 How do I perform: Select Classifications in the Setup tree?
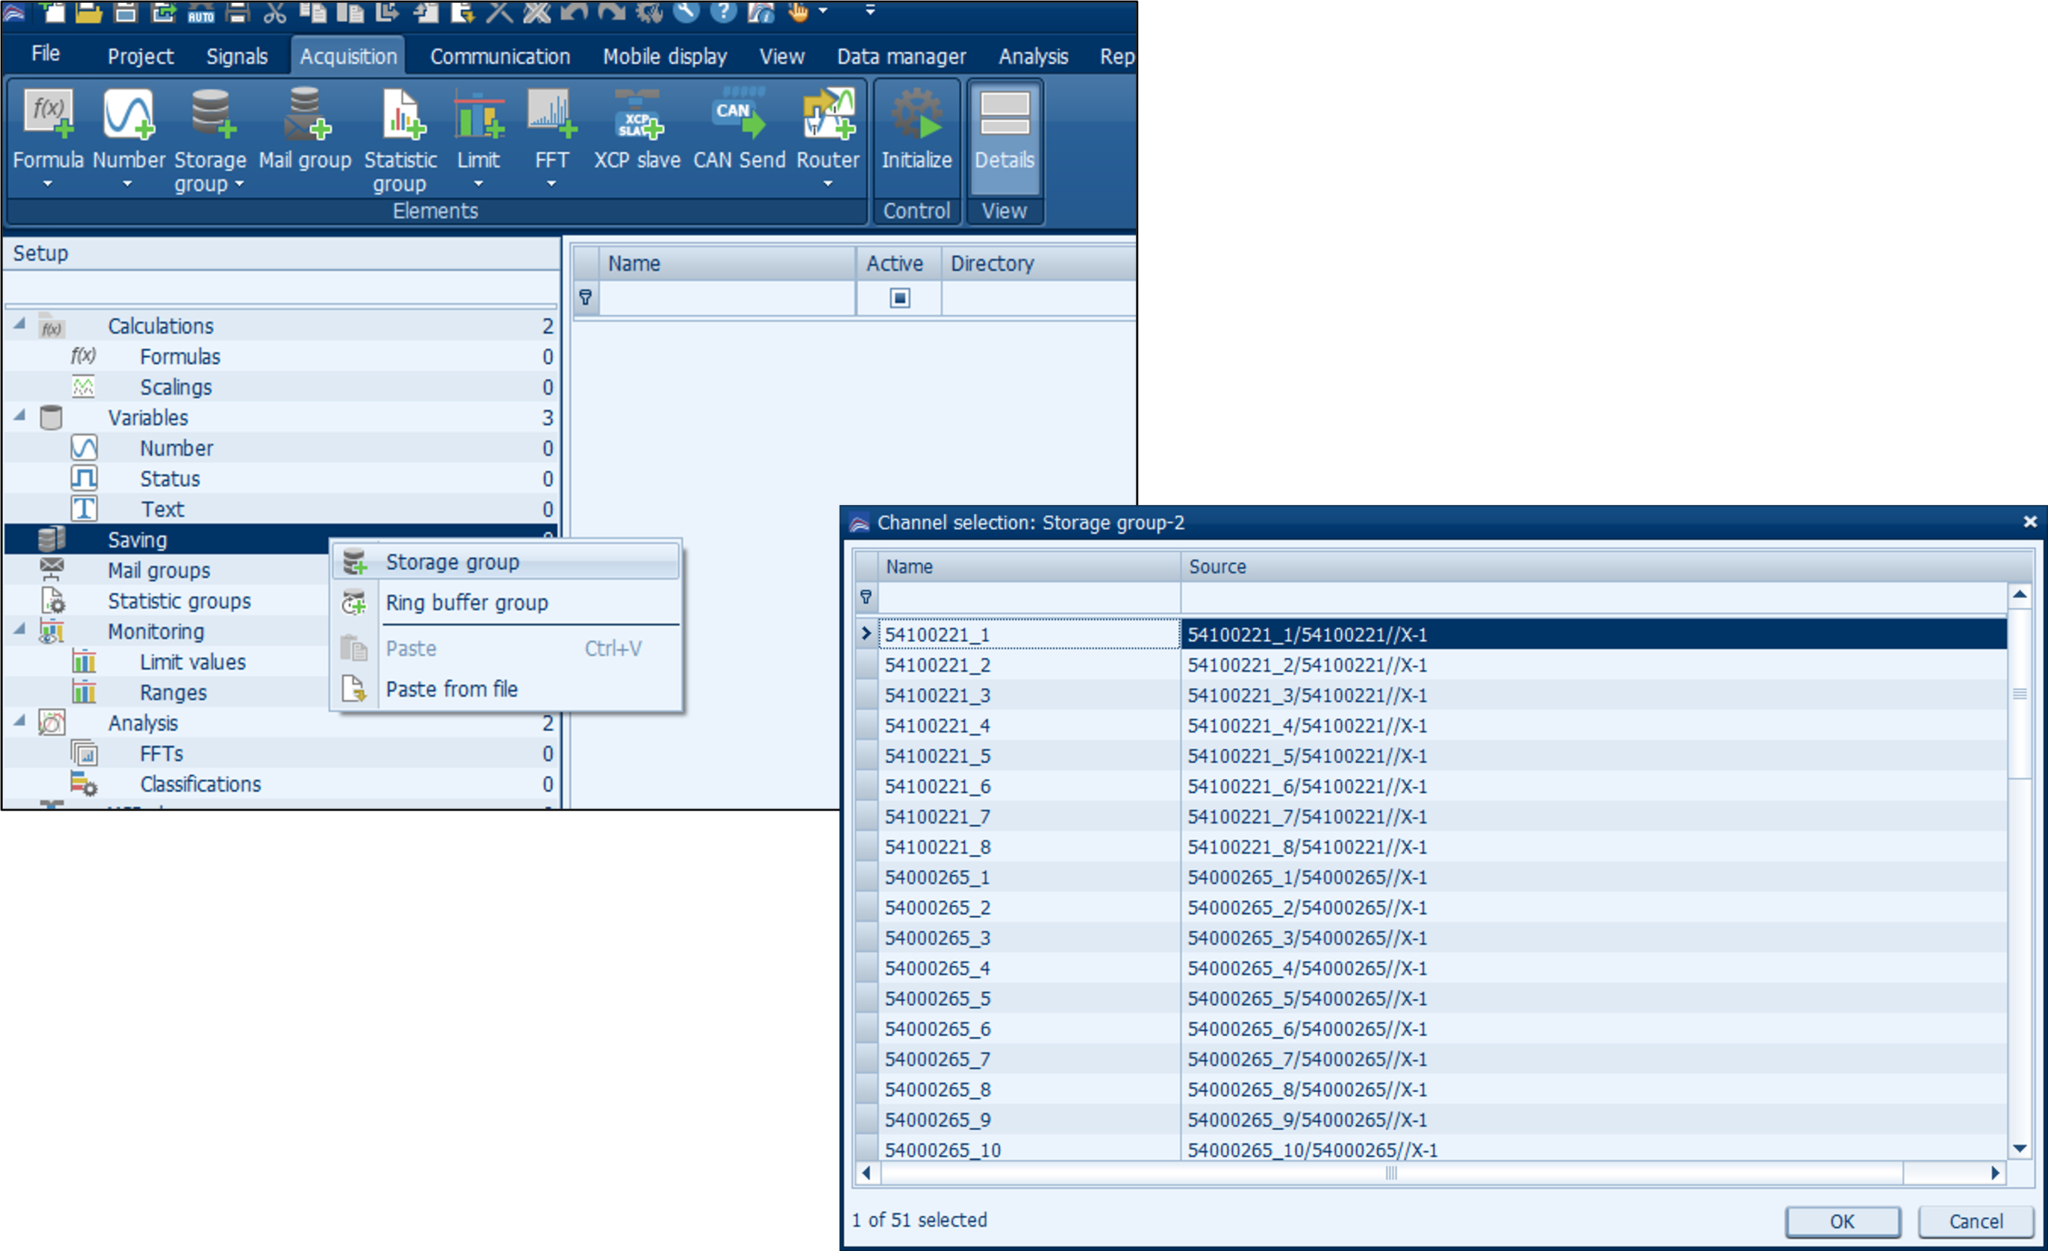[200, 784]
